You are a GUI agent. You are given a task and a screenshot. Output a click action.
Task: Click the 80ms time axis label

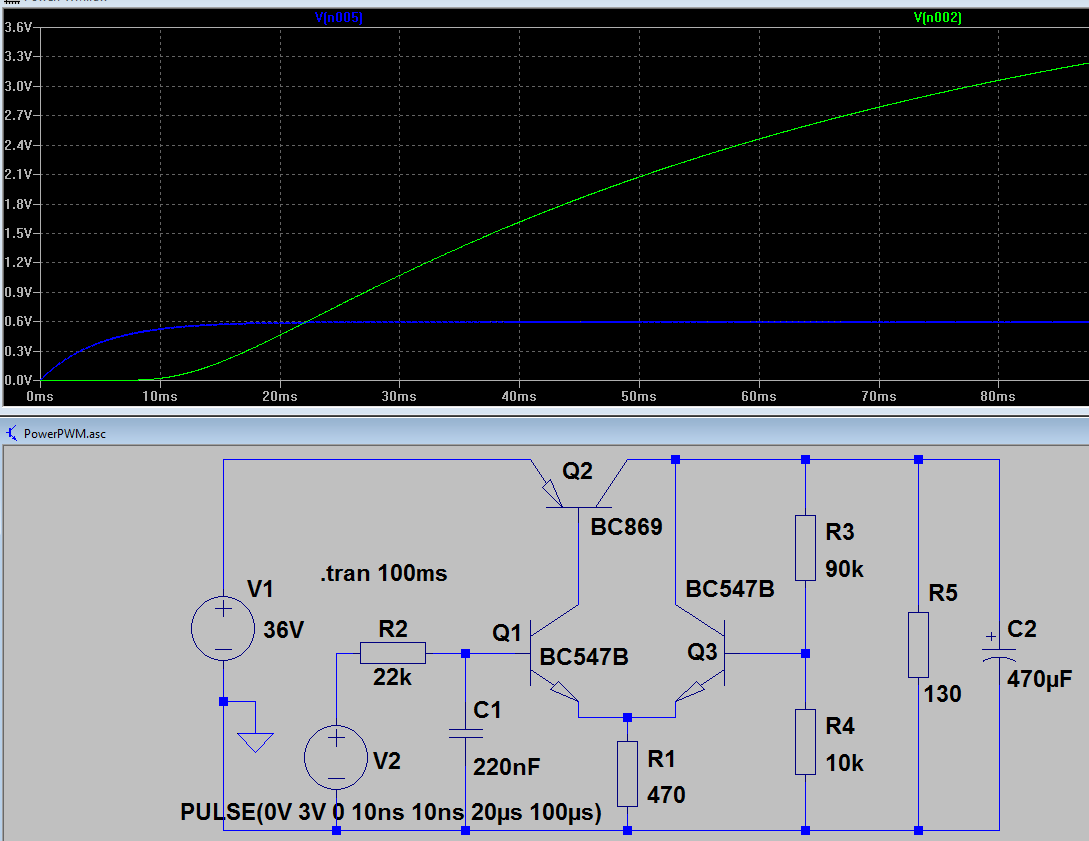[x=998, y=397]
